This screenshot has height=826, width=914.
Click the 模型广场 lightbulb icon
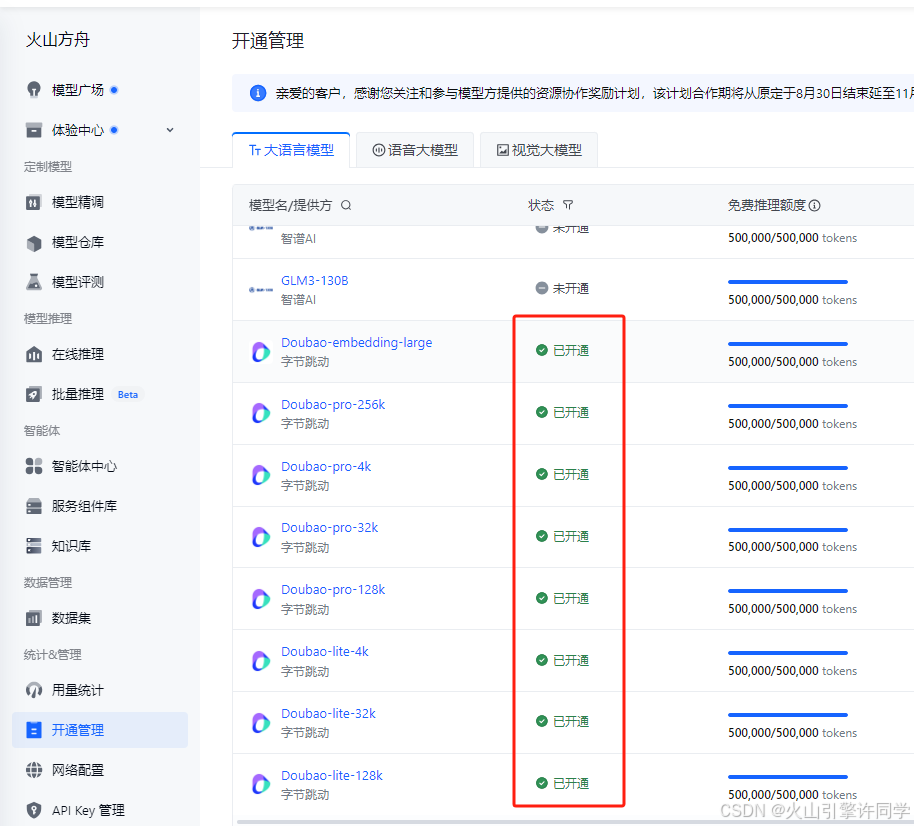(34, 90)
